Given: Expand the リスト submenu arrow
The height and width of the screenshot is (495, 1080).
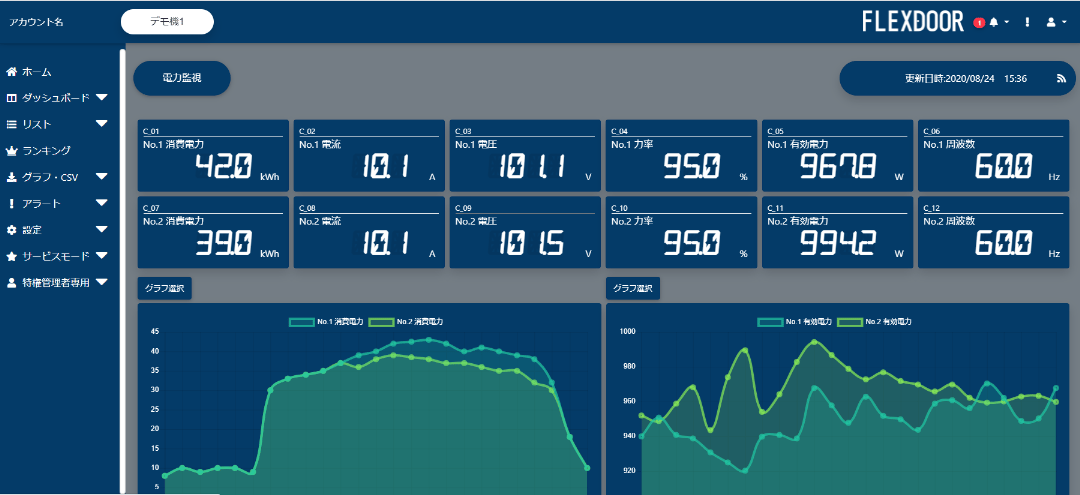Looking at the screenshot, I should (102, 124).
